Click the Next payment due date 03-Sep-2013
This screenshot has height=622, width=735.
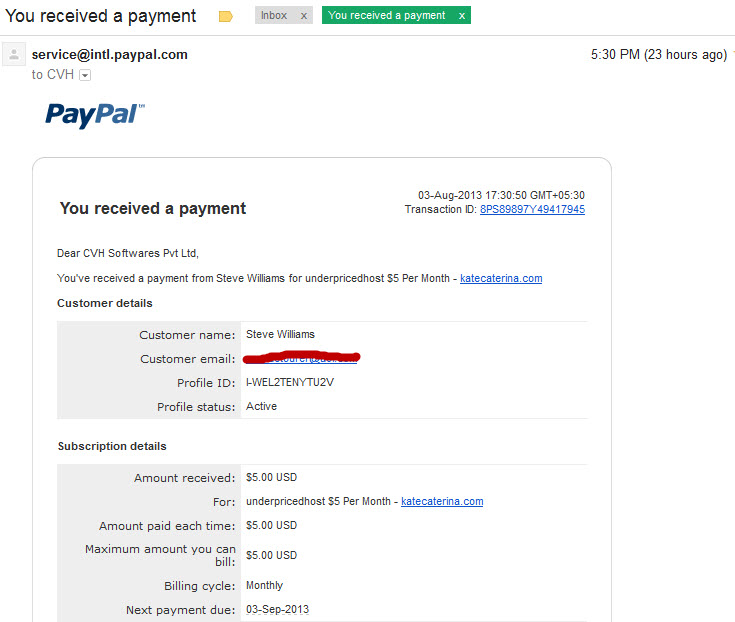pos(278,609)
